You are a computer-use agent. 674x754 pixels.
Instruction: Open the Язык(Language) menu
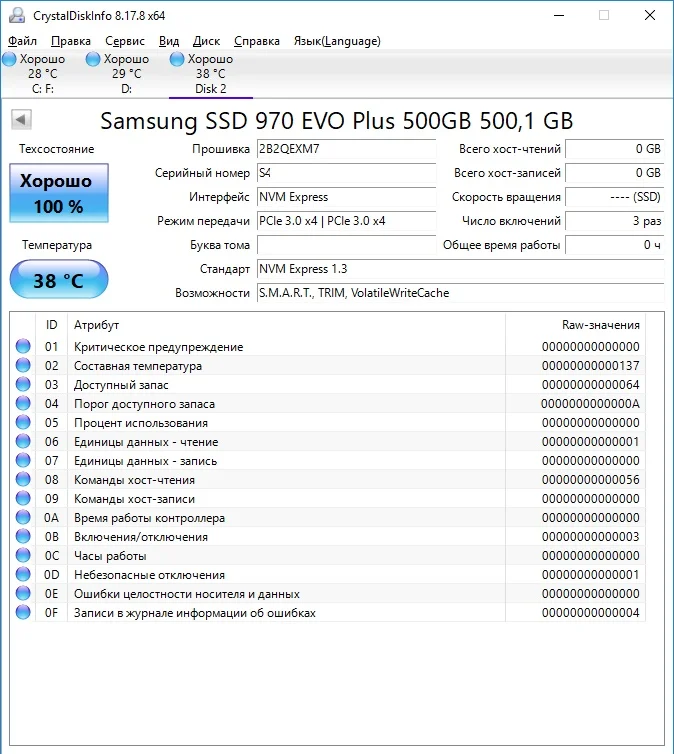click(337, 41)
